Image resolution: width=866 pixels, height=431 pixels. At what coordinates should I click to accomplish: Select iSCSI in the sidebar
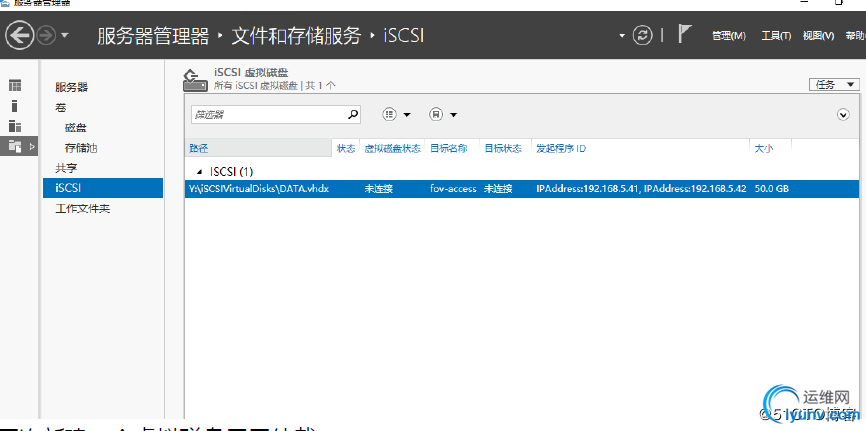pos(103,188)
